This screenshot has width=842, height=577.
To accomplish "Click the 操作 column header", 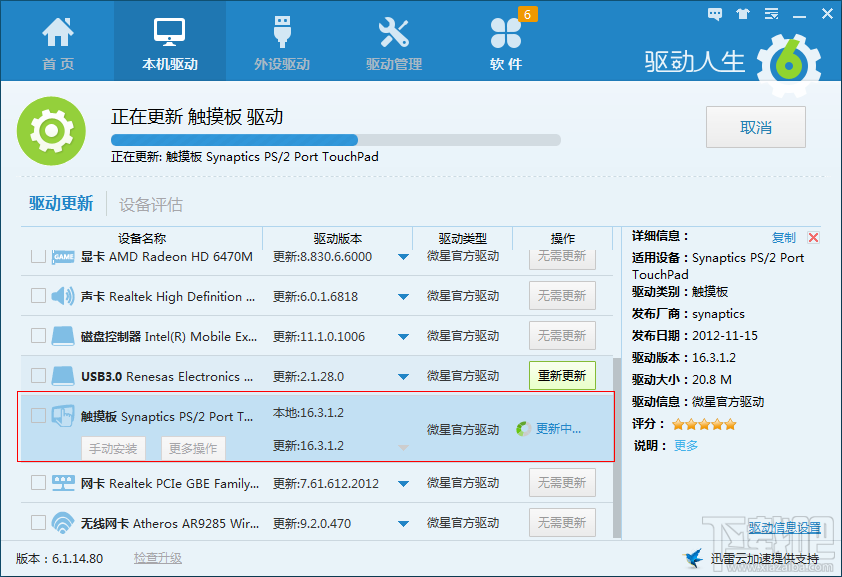I will pyautogui.click(x=563, y=239).
